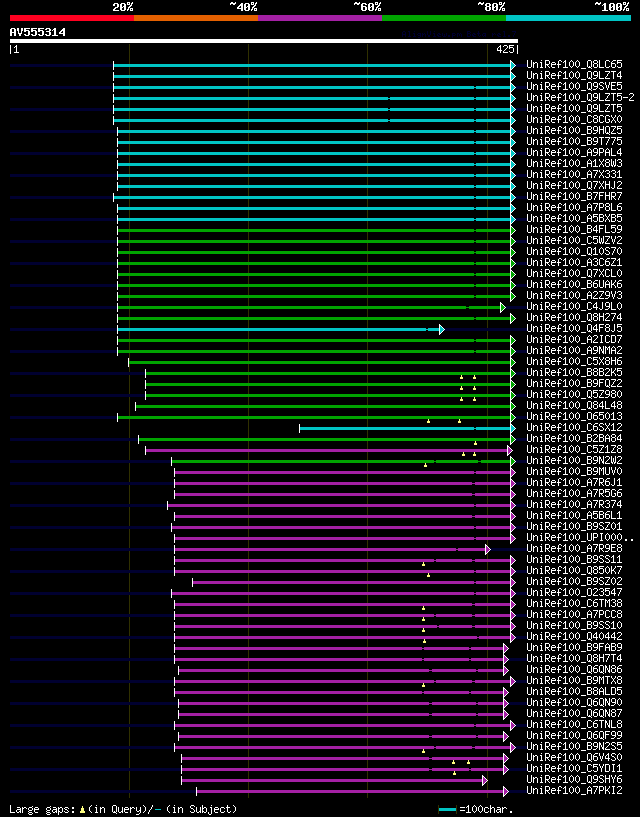
Task: Click the arrowhead ending the UniRef100_Q9SHY6 bar
Action: pyautogui.click(x=485, y=781)
